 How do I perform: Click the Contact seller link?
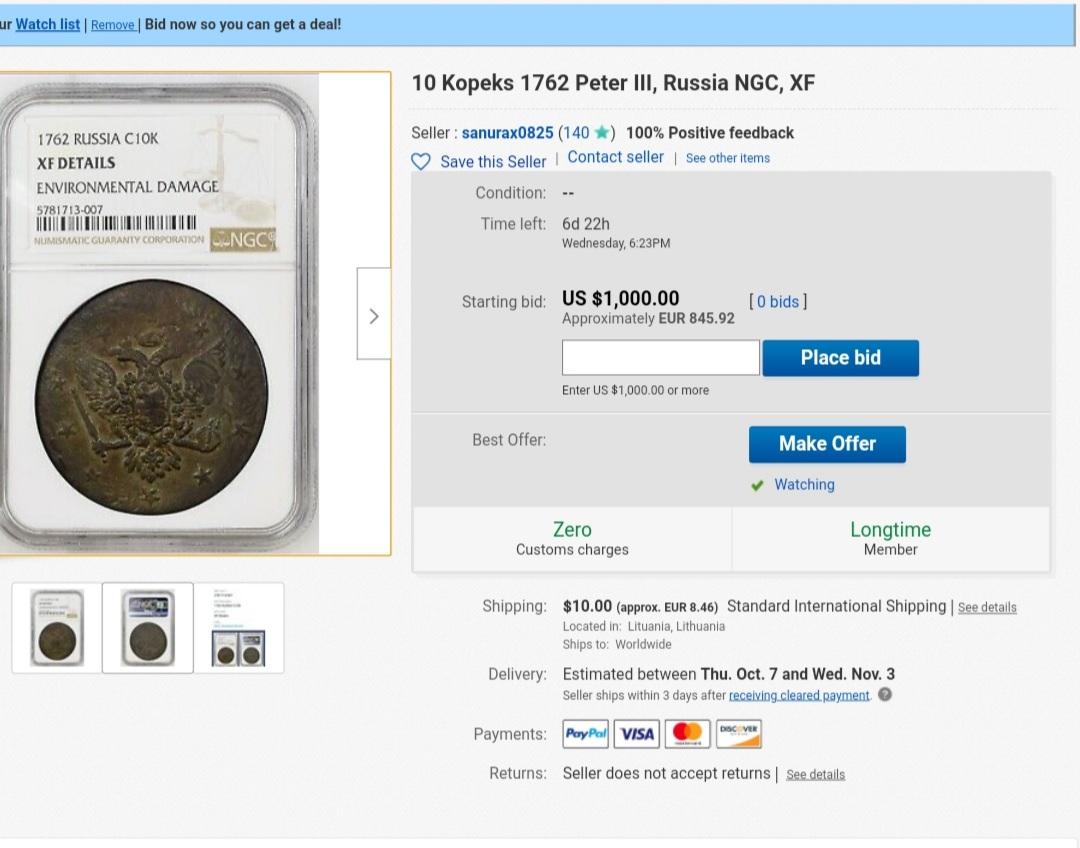tap(616, 157)
